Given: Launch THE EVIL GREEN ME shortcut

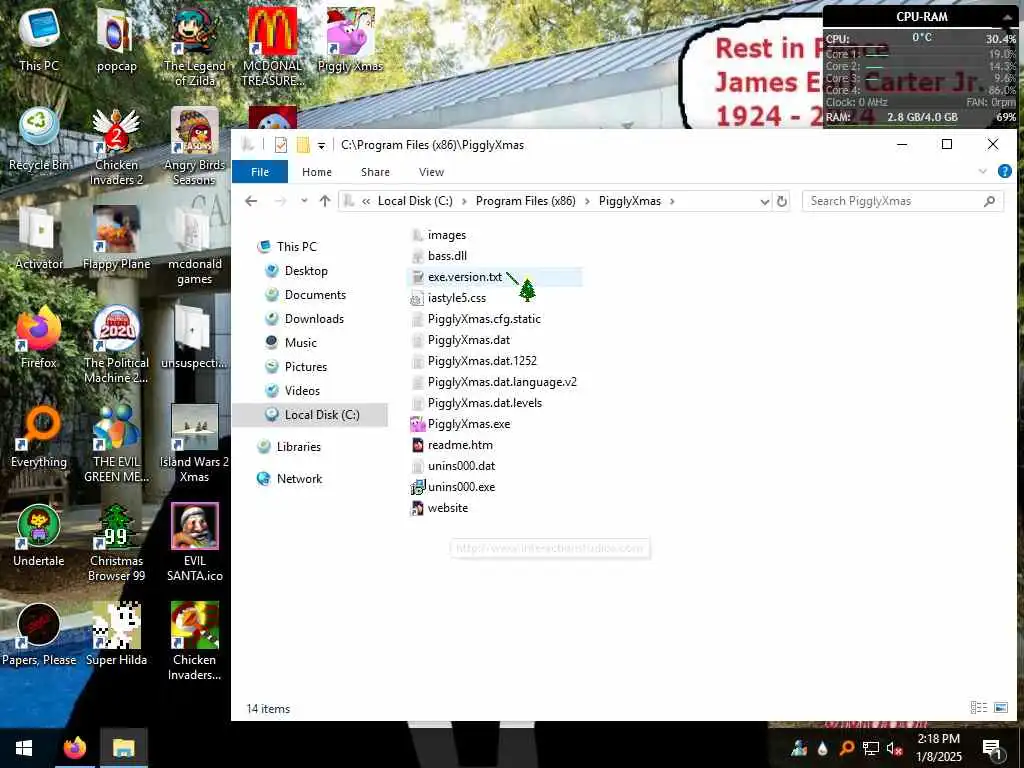Looking at the screenshot, I should pyautogui.click(x=116, y=444).
